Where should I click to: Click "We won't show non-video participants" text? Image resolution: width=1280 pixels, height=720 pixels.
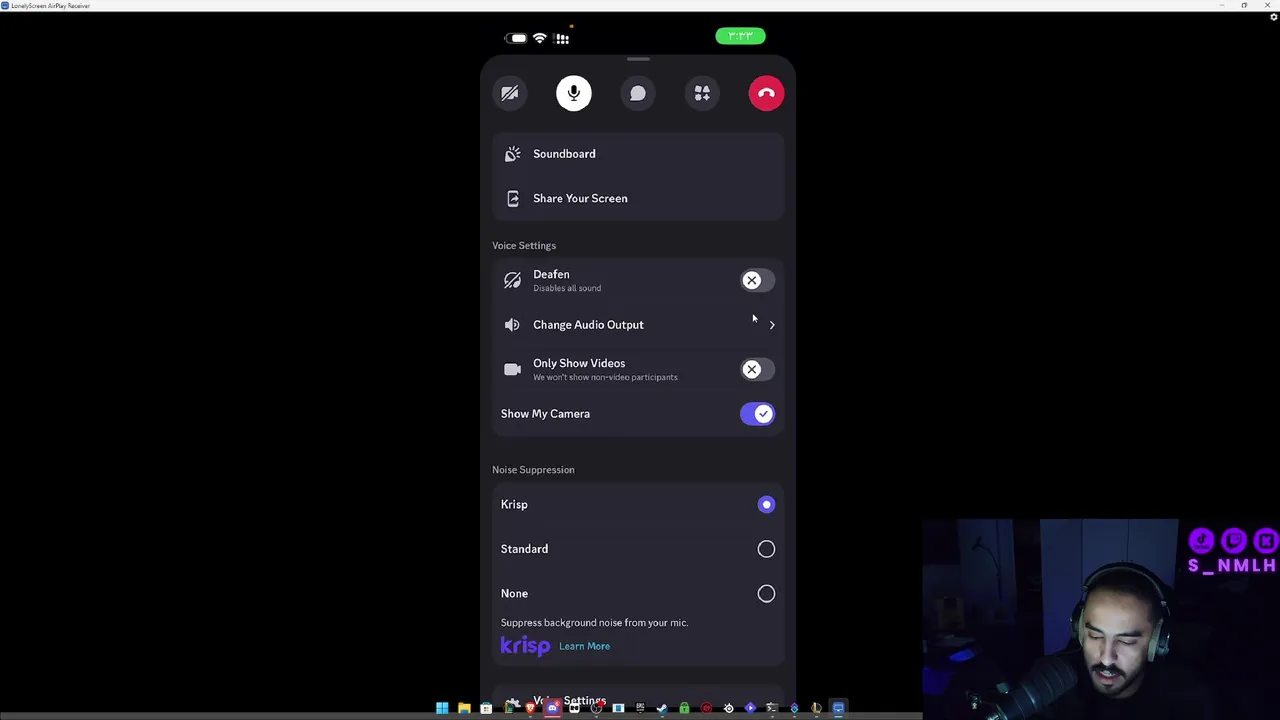[x=605, y=377]
